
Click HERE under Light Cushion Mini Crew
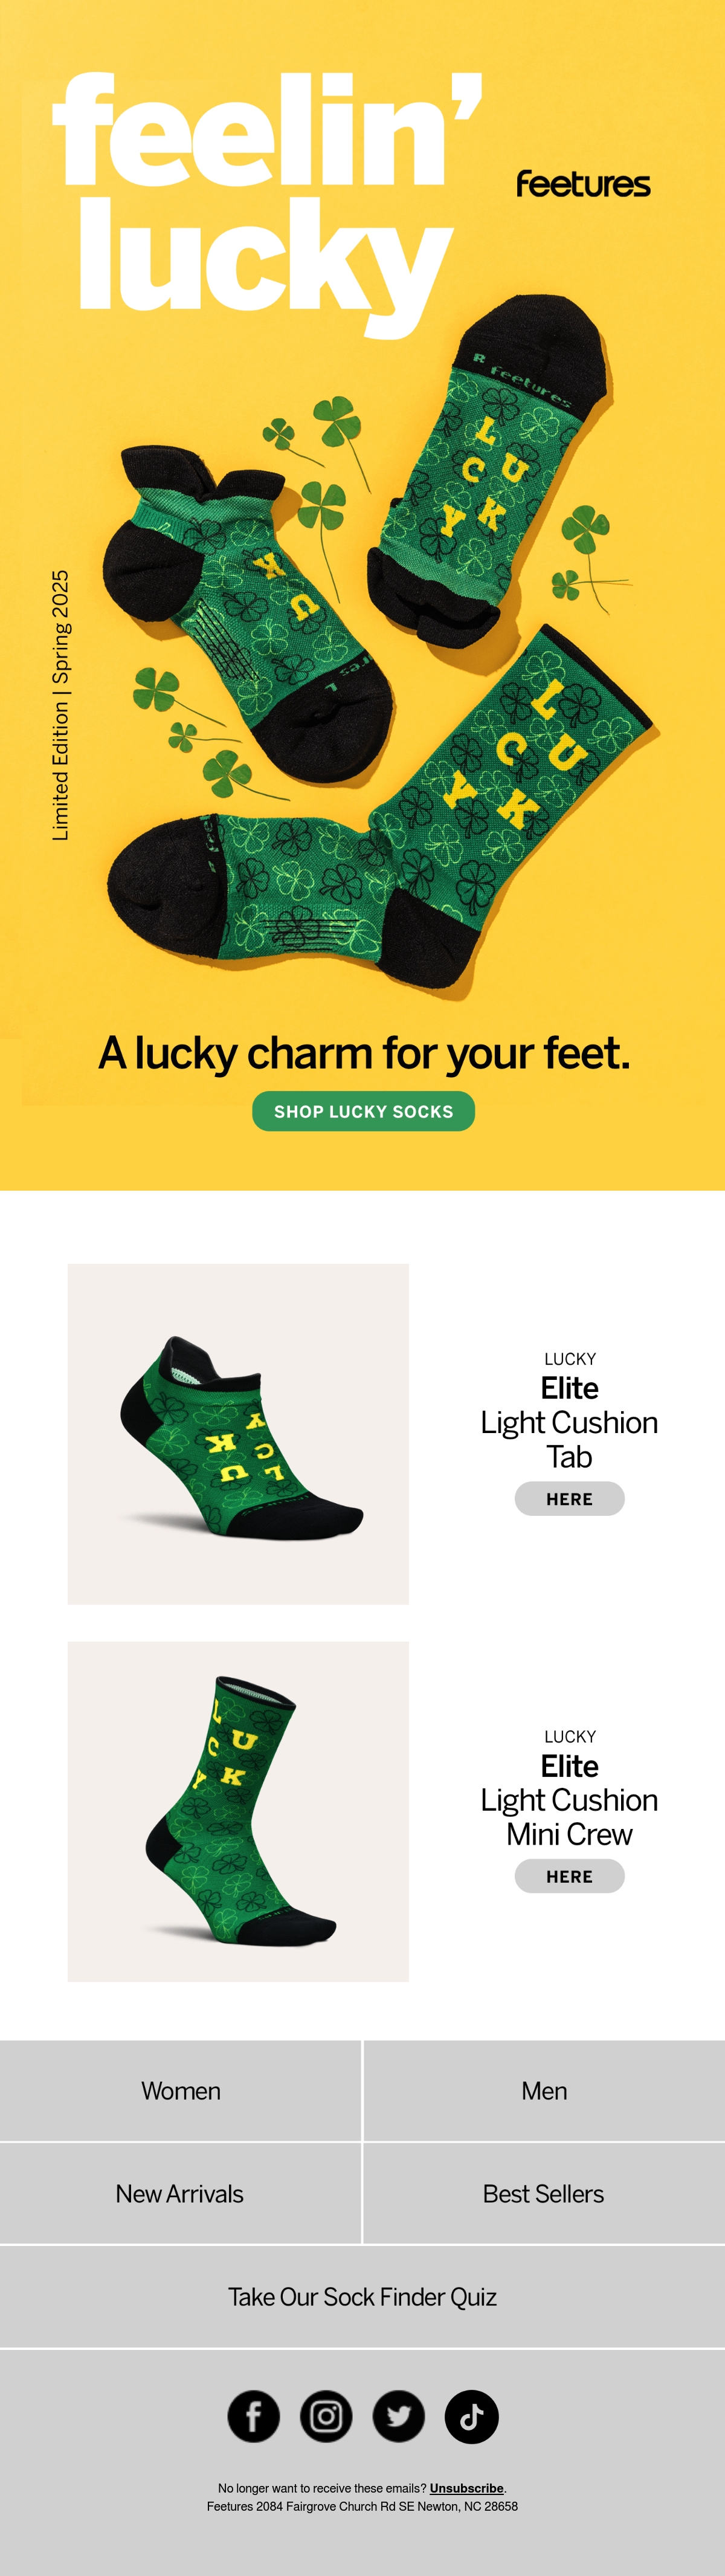(570, 1876)
